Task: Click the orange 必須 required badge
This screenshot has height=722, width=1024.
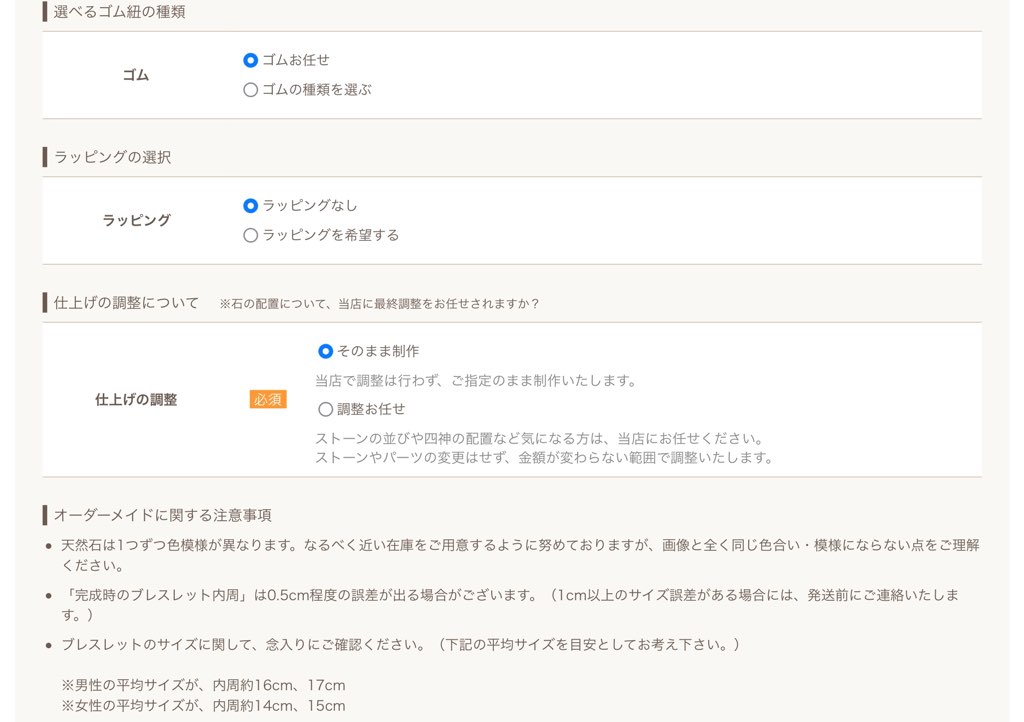Action: click(x=267, y=399)
